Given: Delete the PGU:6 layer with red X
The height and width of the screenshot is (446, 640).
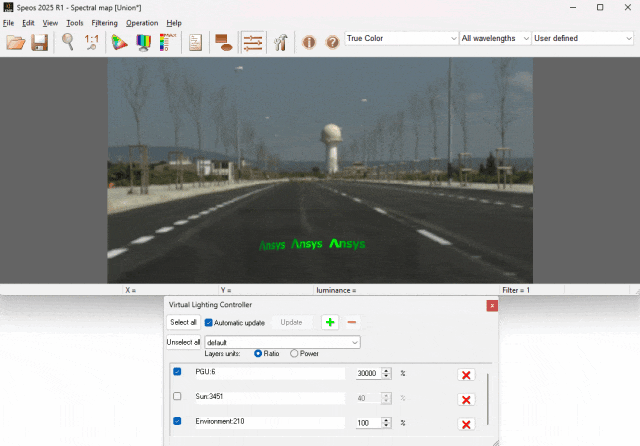Looking at the screenshot, I should pos(465,374).
